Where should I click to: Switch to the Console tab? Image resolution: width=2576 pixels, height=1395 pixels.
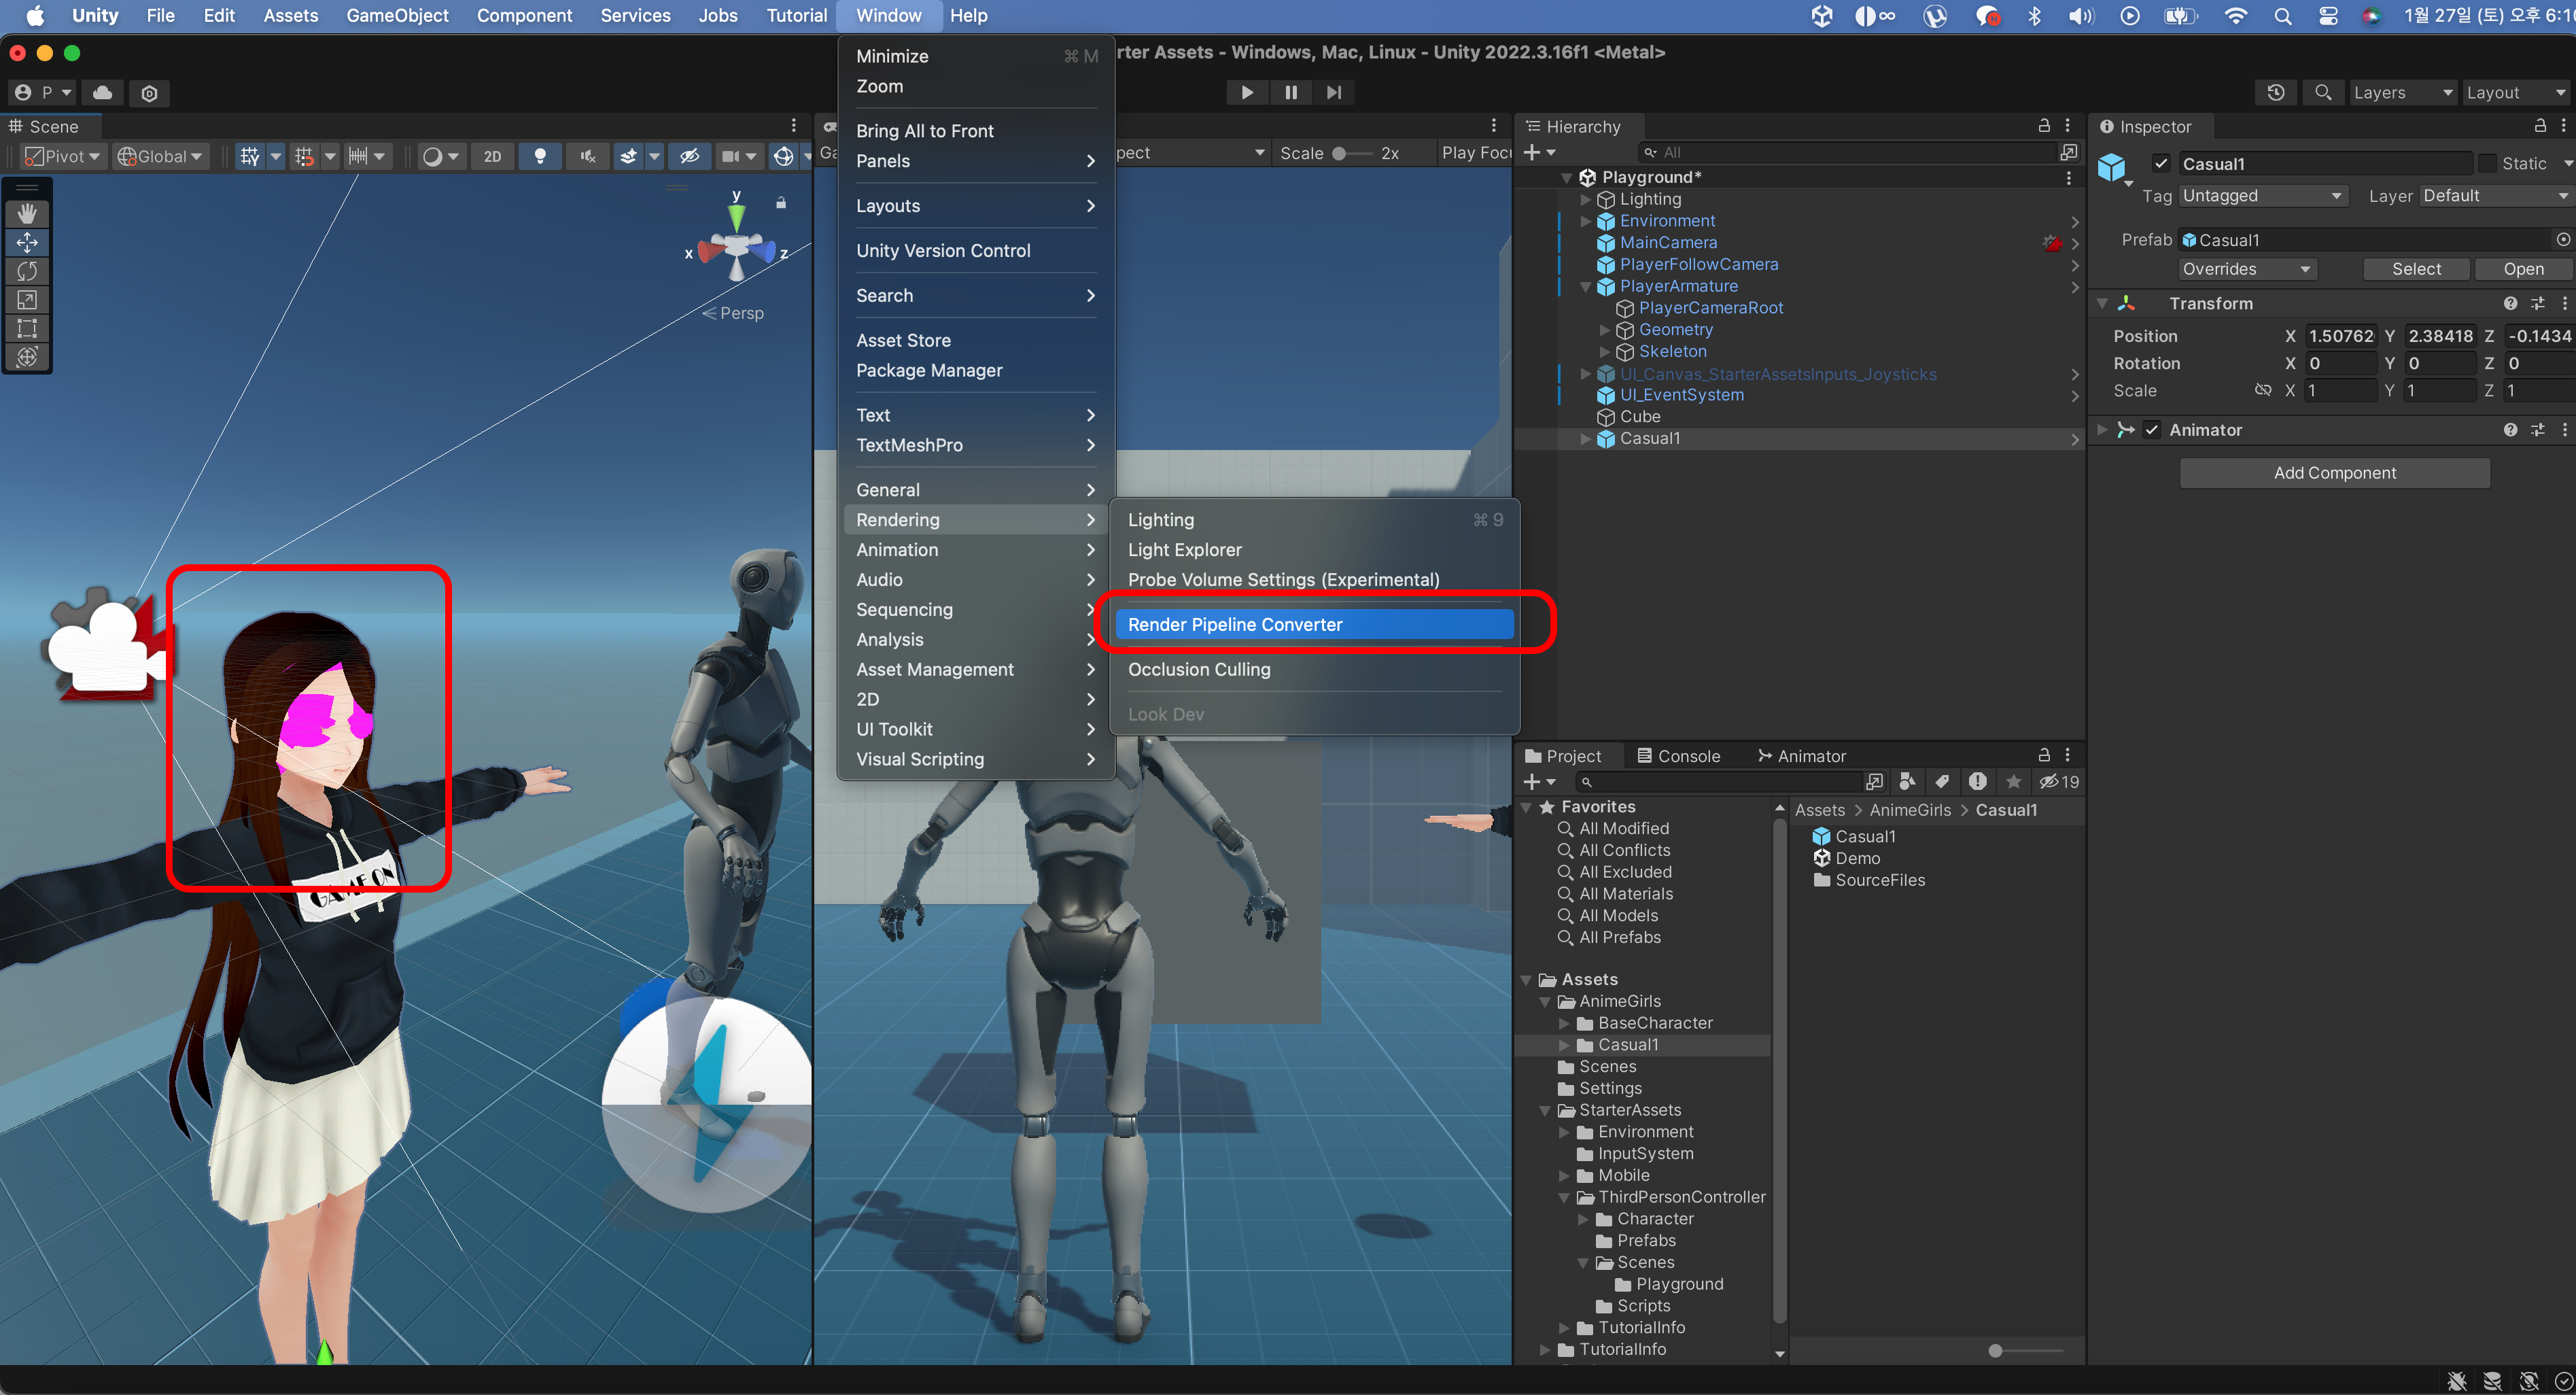click(x=1679, y=756)
